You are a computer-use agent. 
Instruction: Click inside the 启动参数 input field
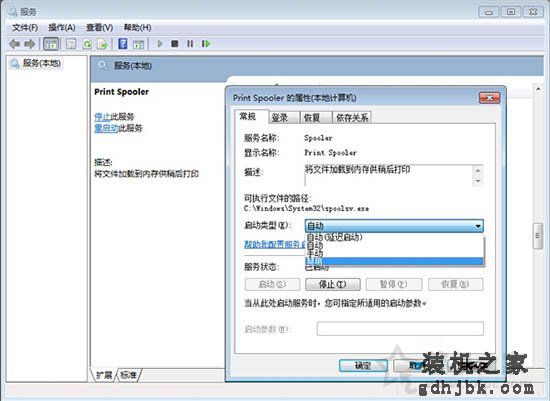pos(400,329)
